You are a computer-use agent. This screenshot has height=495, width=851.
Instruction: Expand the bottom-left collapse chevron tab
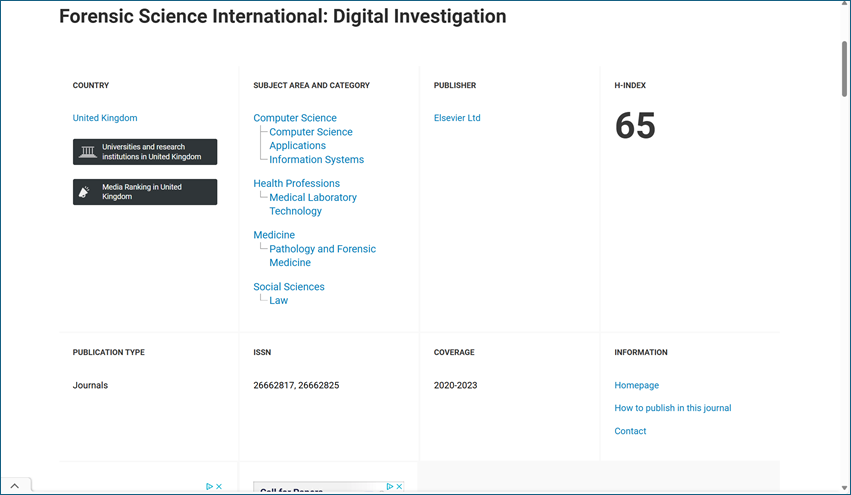16,485
